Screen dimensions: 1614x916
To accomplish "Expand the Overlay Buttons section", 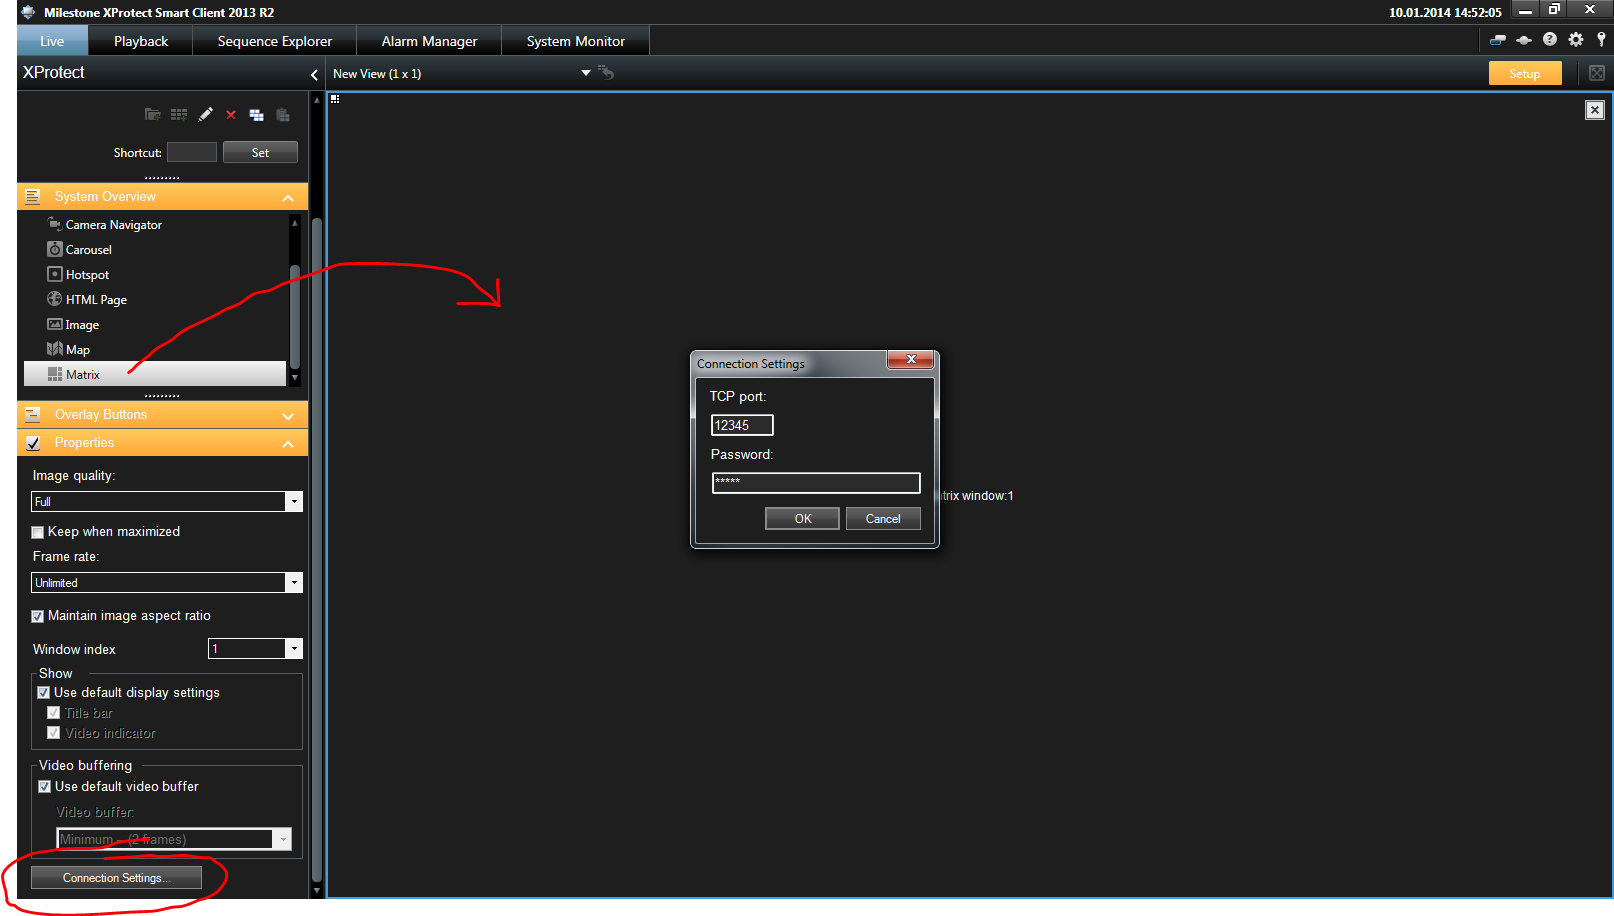I will tap(288, 415).
